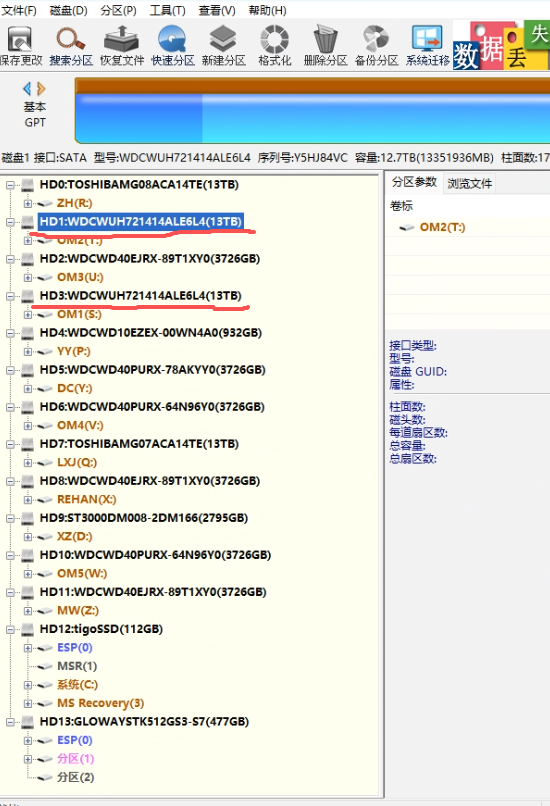Image resolution: width=550 pixels, height=806 pixels.
Task: Choose the Format (格式化) tool
Action: 274,46
